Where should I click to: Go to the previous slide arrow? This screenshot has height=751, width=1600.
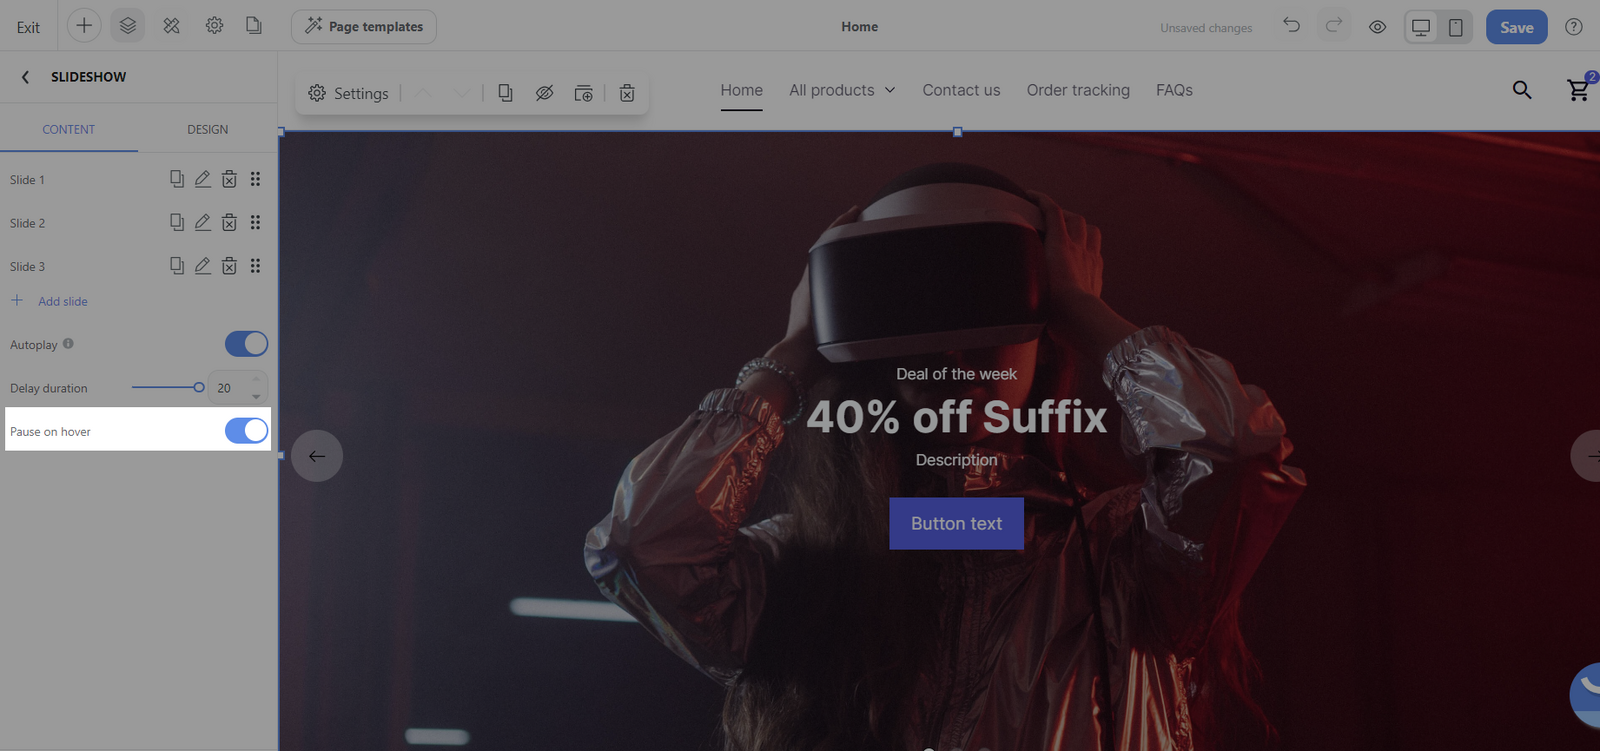[x=317, y=456]
